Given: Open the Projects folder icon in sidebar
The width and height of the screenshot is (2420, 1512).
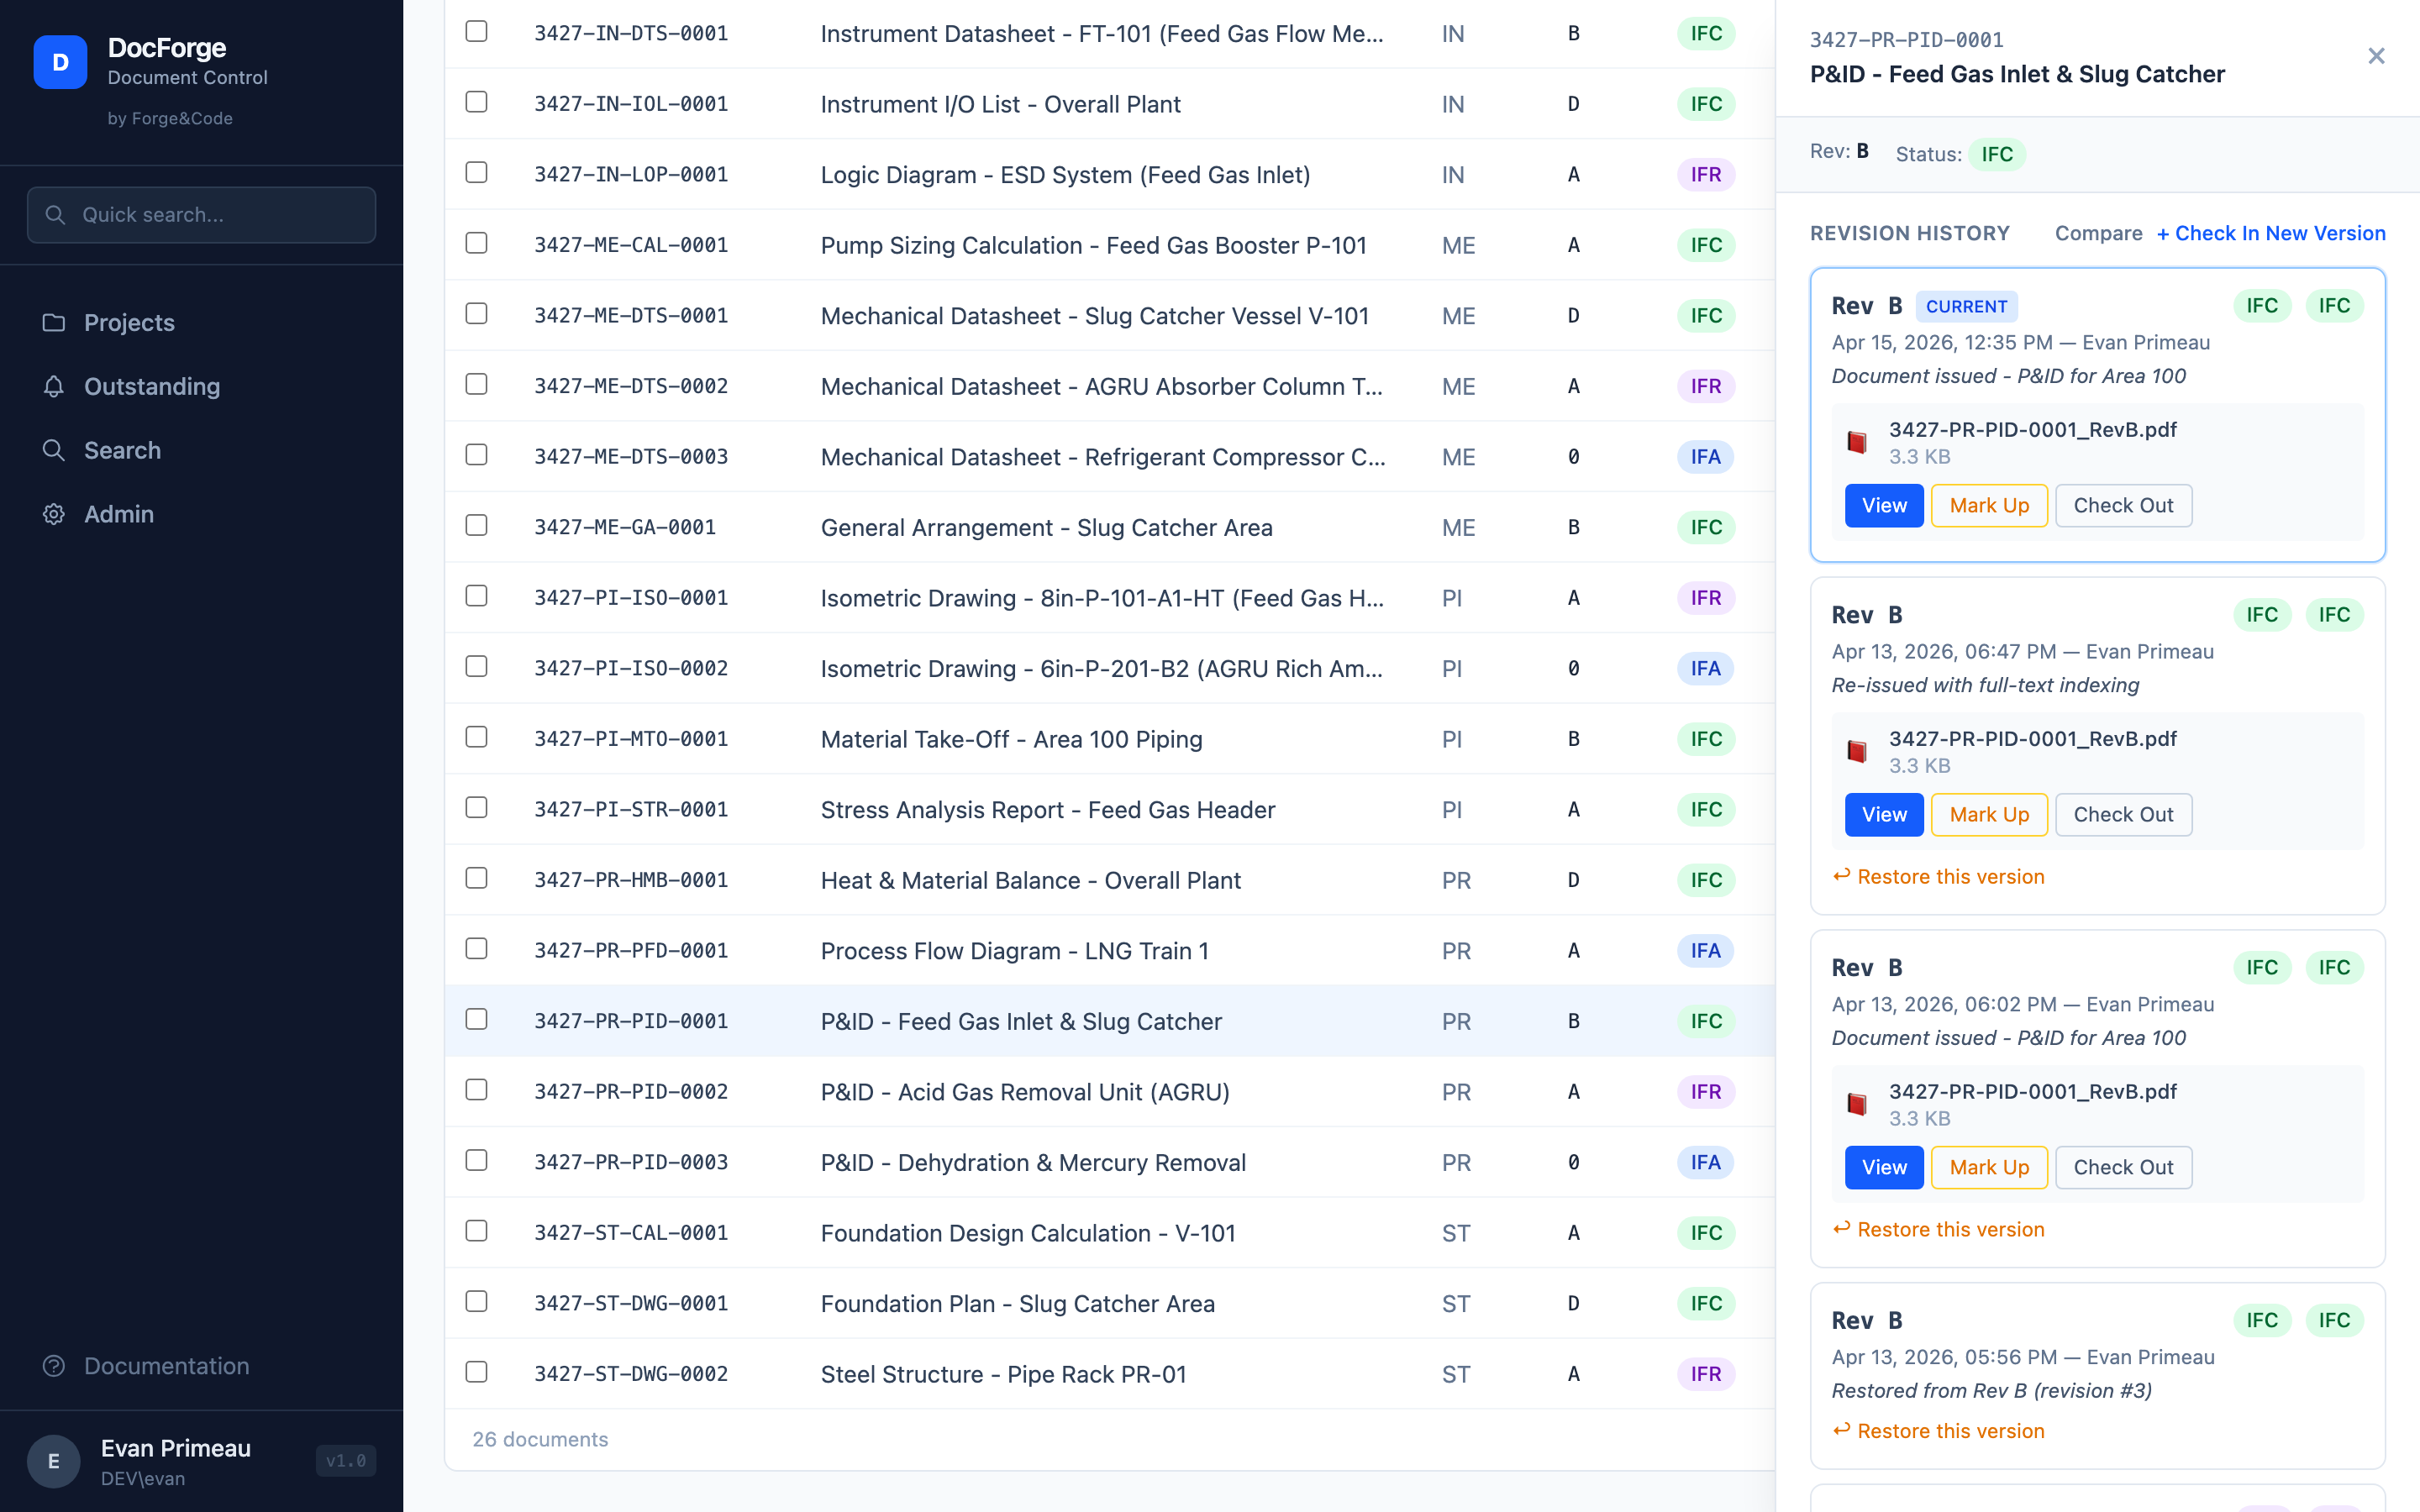Looking at the screenshot, I should (x=55, y=322).
